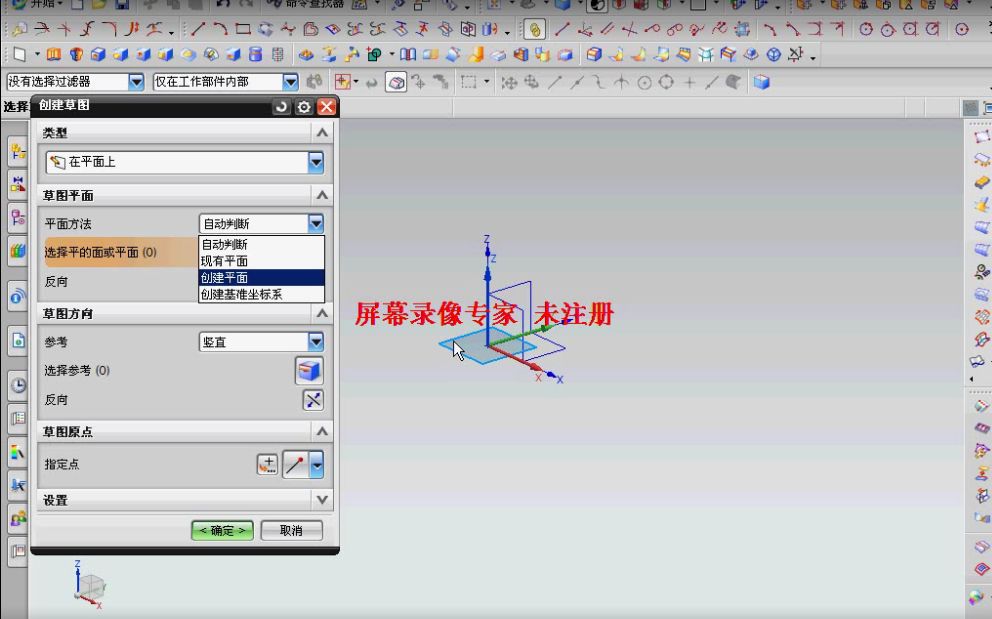This screenshot has width=992, height=619.
Task: Select the reverse direction icon in 草图方向
Action: tap(313, 399)
